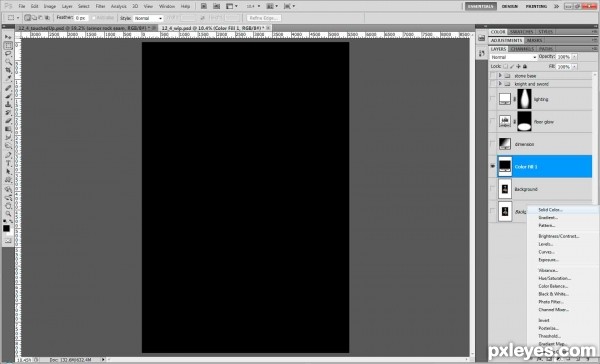600x364 pixels.
Task: Open the Style dropdown in options bar
Action: tap(148, 18)
